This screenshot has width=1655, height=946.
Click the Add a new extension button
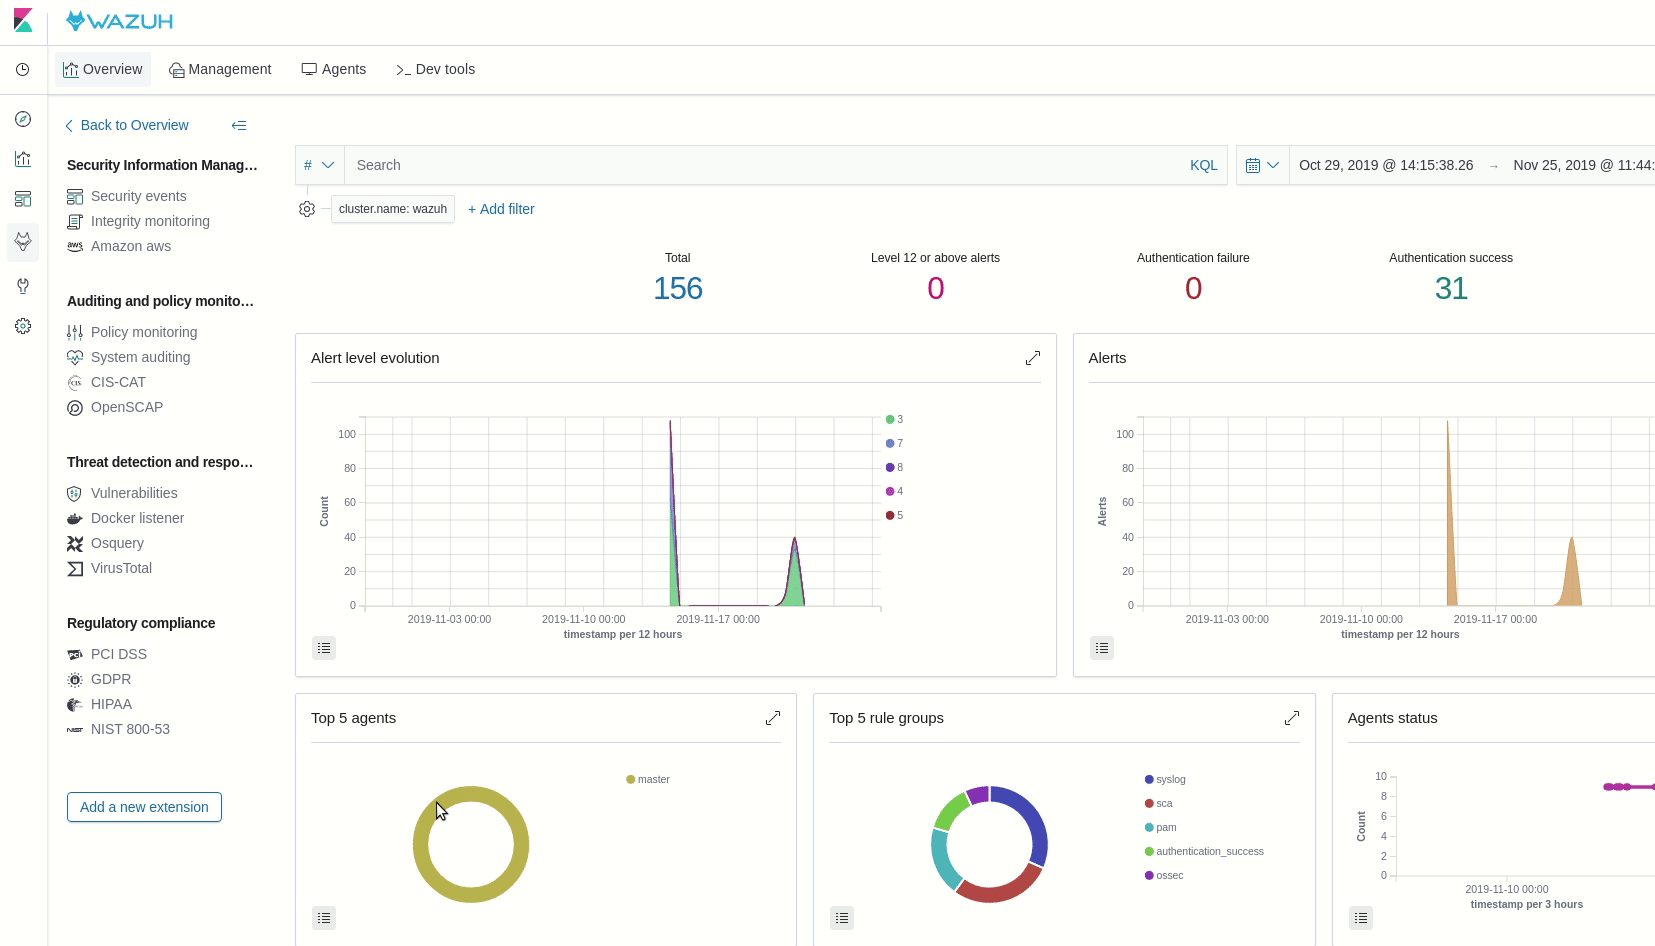click(x=143, y=807)
